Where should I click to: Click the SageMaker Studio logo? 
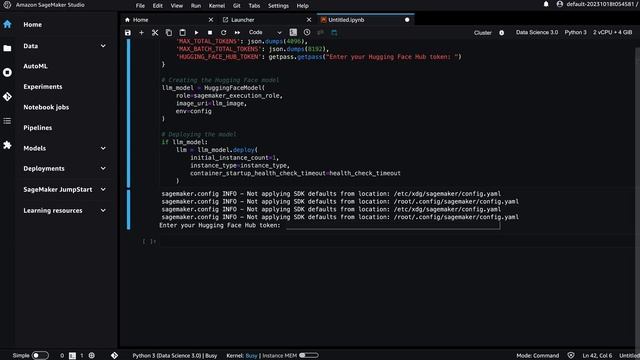pyautogui.click(x=7, y=5)
